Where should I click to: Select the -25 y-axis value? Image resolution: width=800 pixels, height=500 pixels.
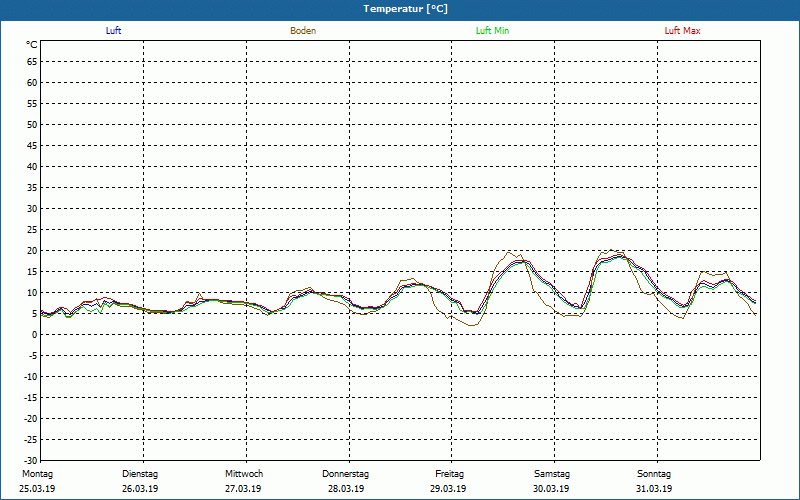click(31, 439)
